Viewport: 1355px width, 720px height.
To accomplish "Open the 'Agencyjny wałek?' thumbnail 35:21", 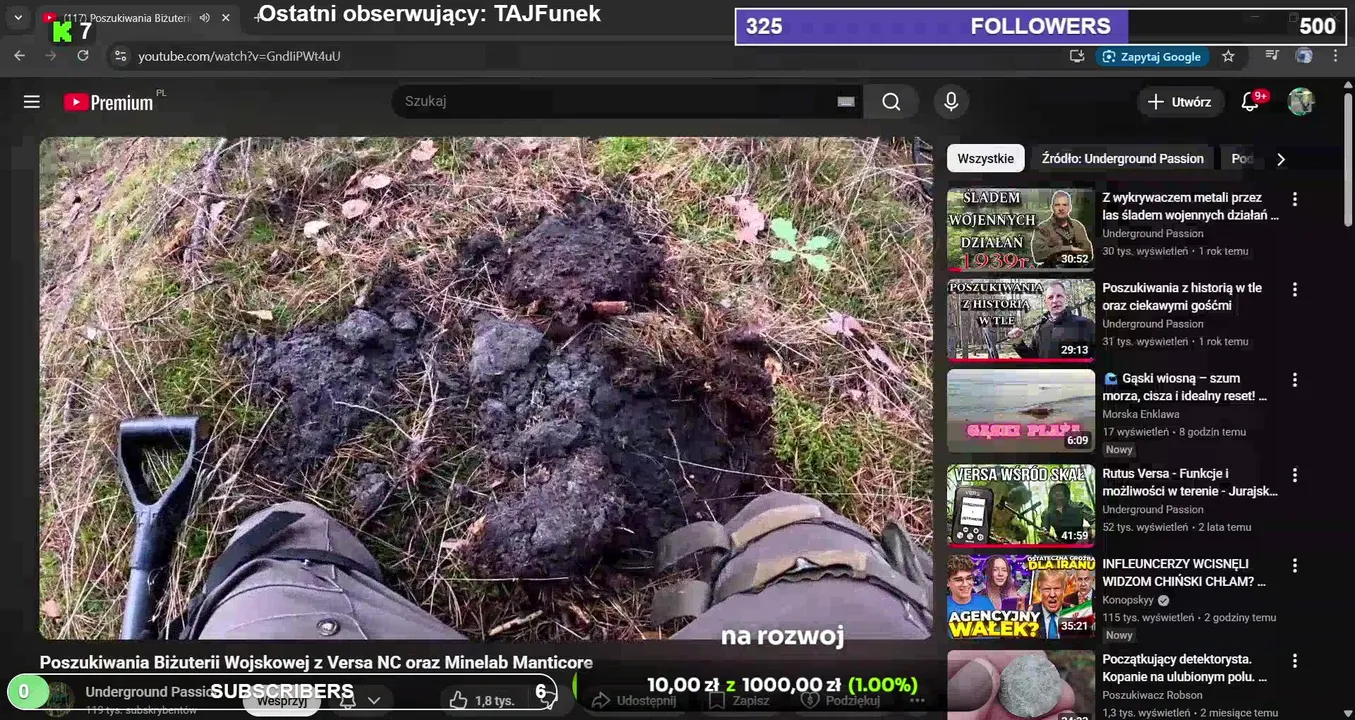I will coord(1021,596).
